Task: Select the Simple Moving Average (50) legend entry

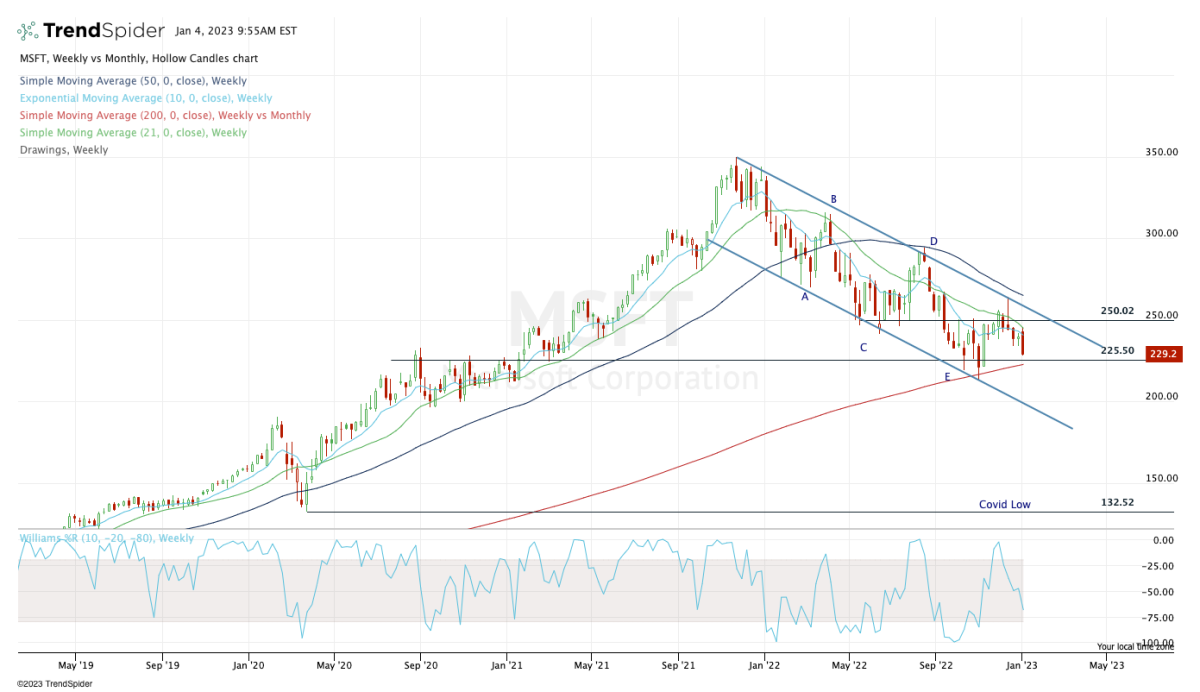Action: tap(132, 81)
